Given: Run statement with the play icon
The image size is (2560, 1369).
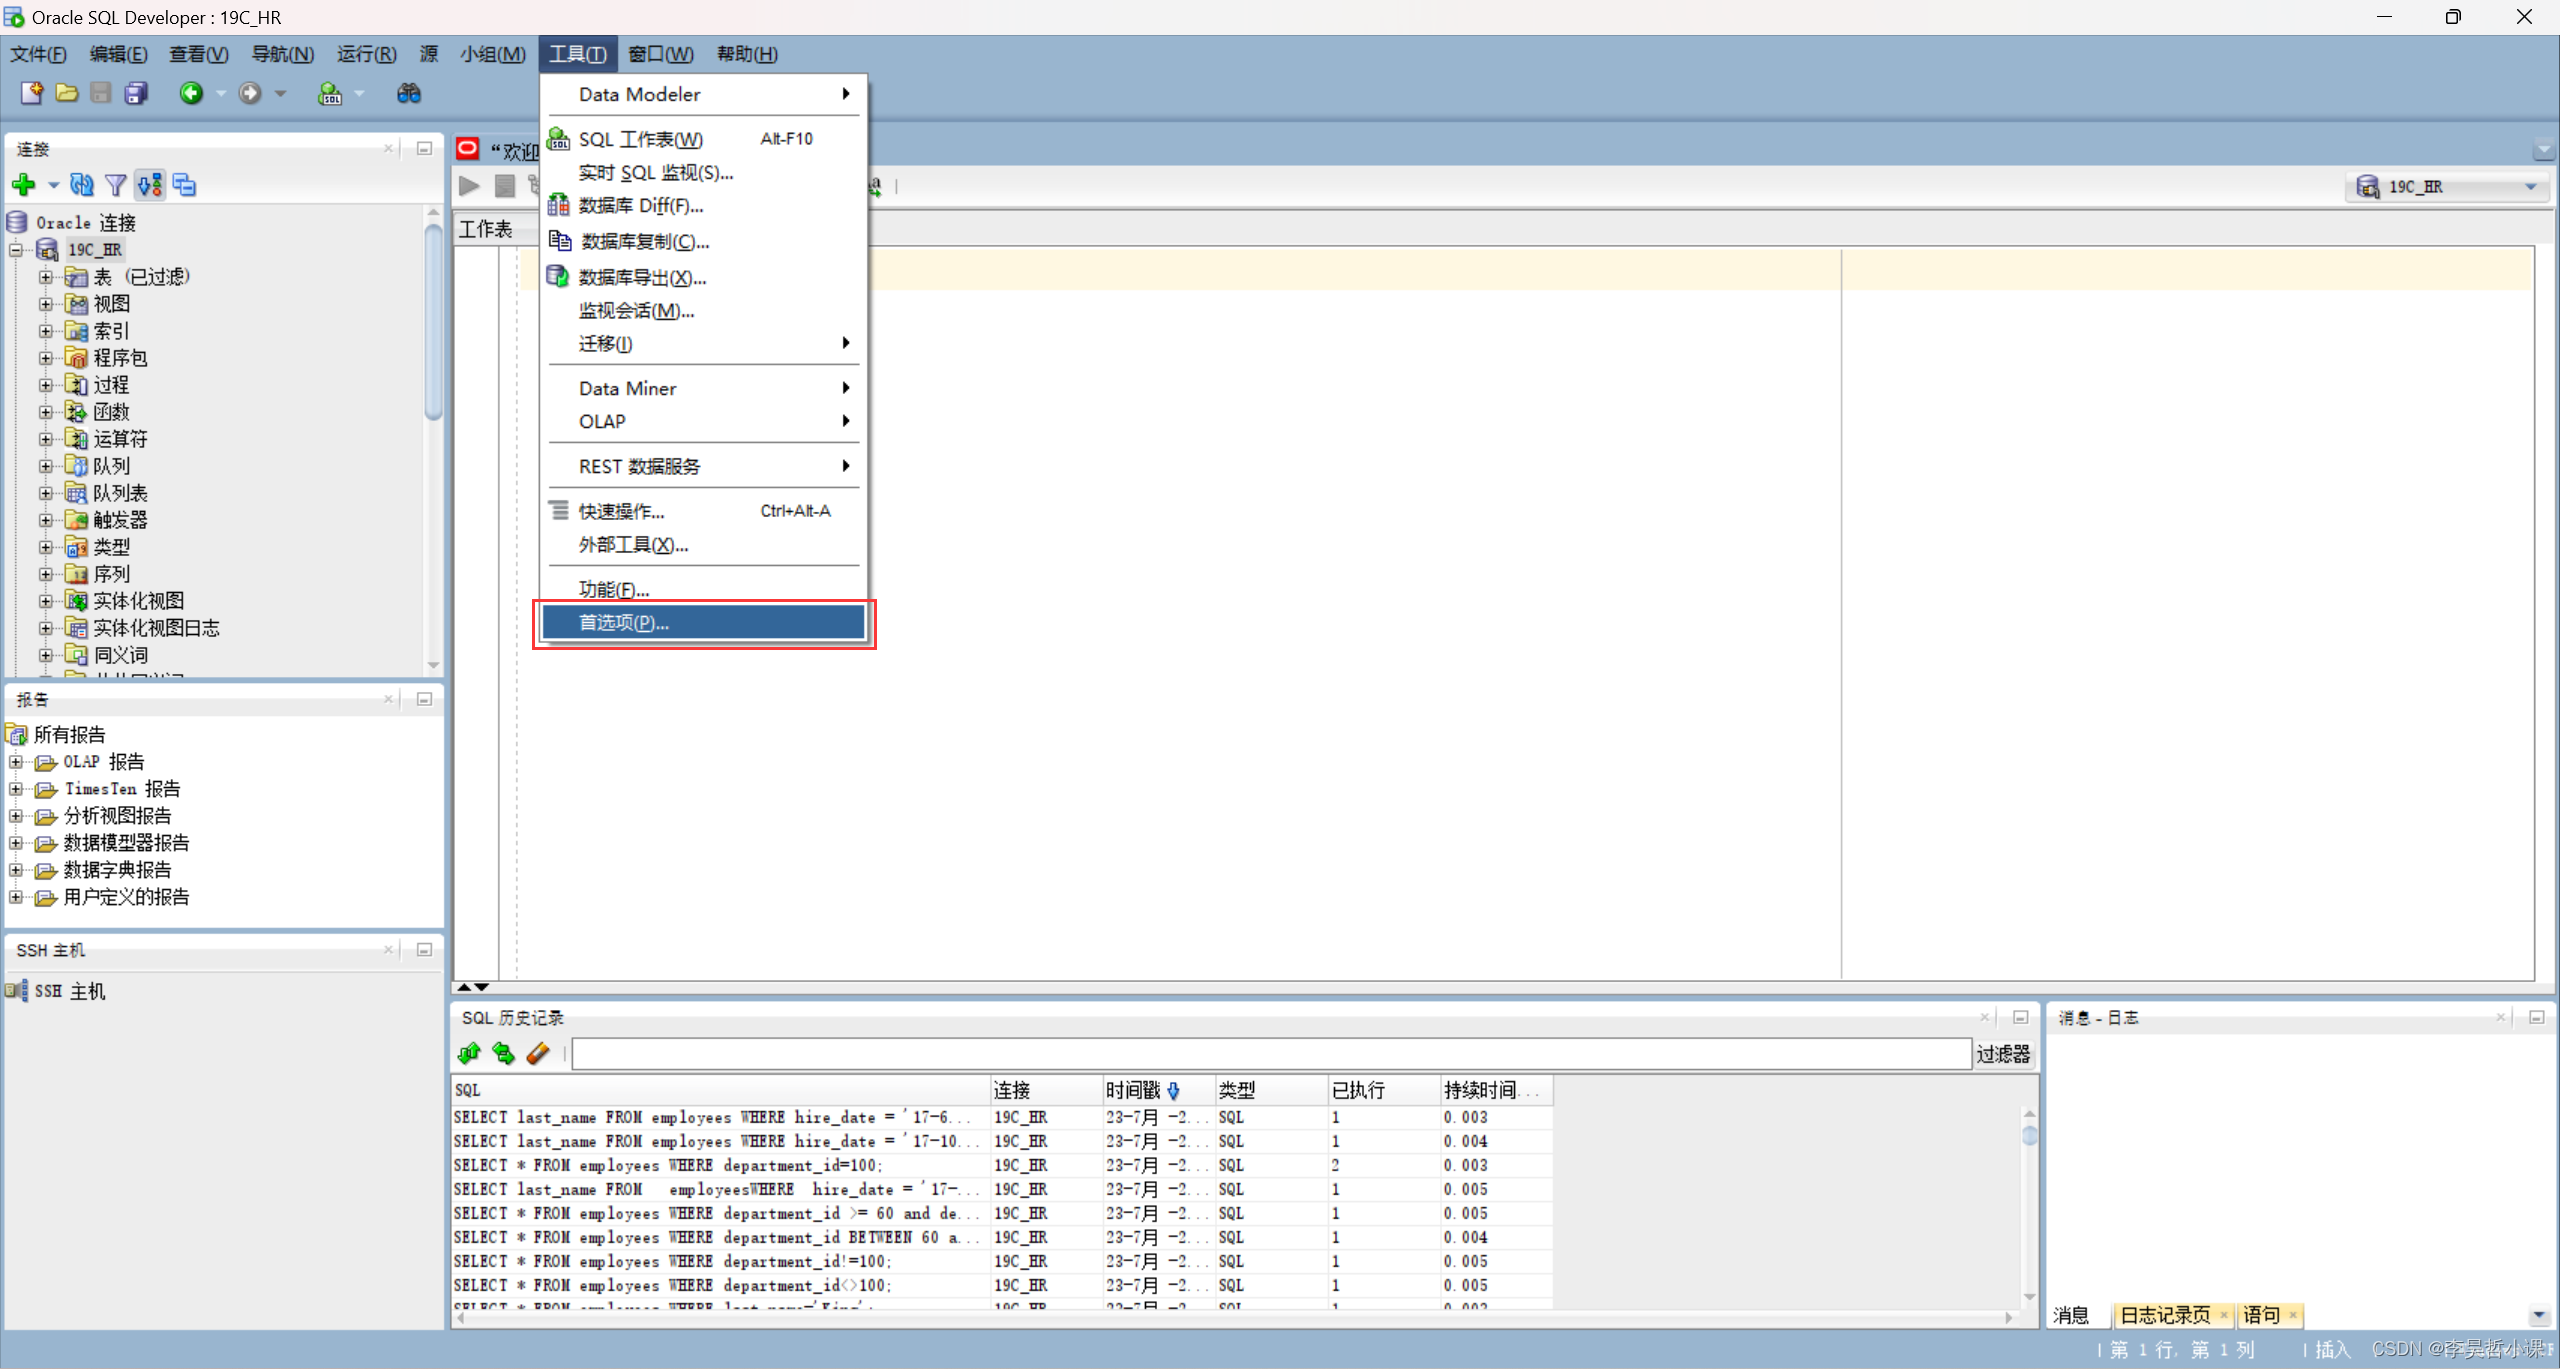Looking at the screenshot, I should click(469, 186).
